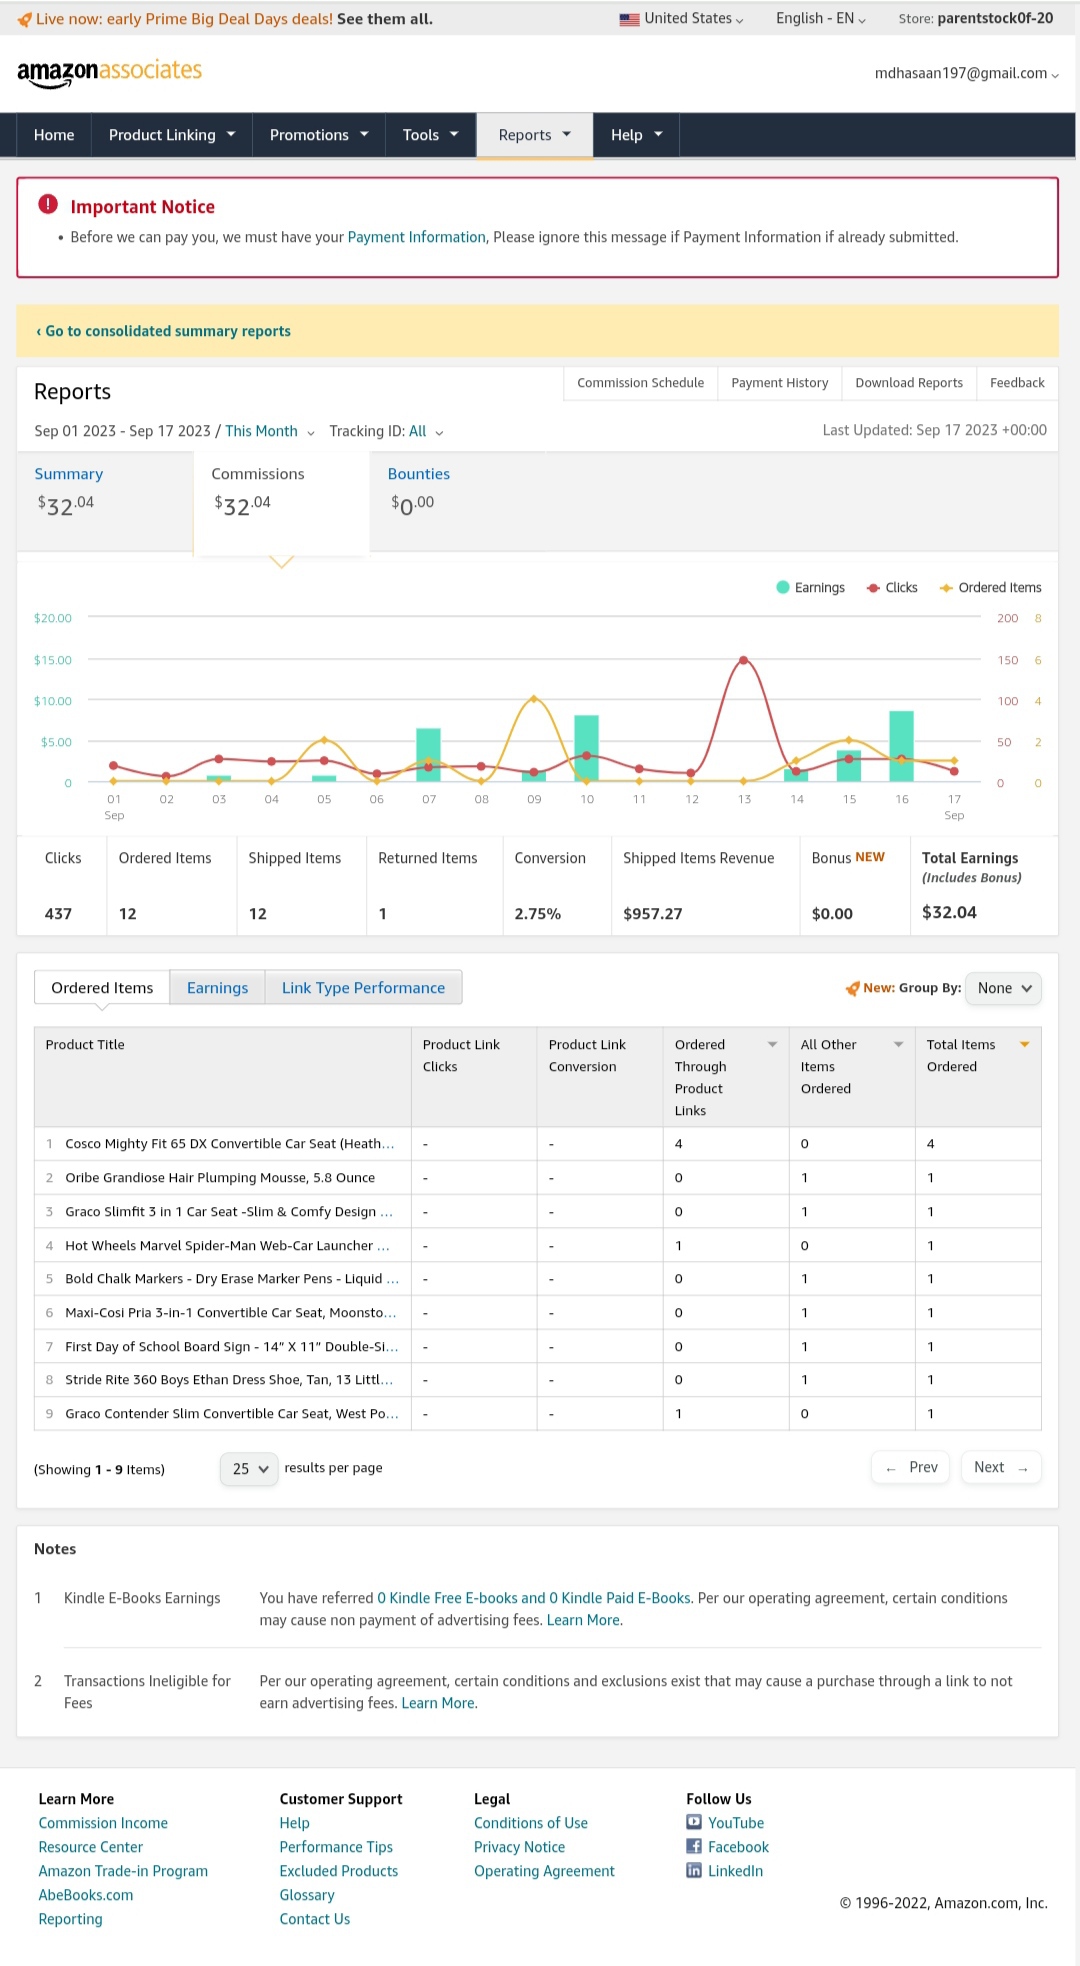Open the Resource Center footer link
Image resolution: width=1080 pixels, height=1966 pixels.
(x=91, y=1847)
